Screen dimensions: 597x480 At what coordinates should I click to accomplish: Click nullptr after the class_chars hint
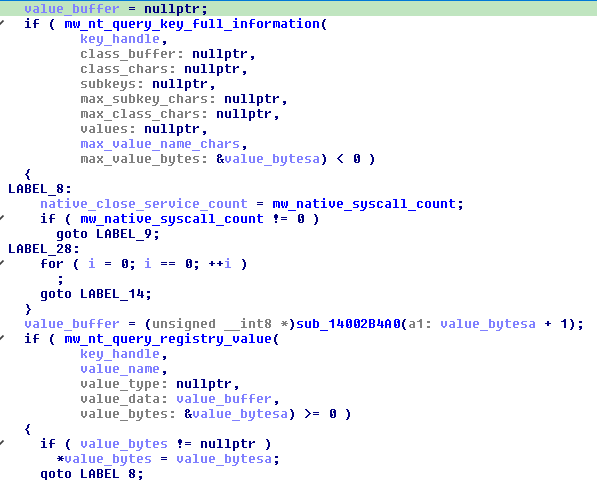pos(212,69)
